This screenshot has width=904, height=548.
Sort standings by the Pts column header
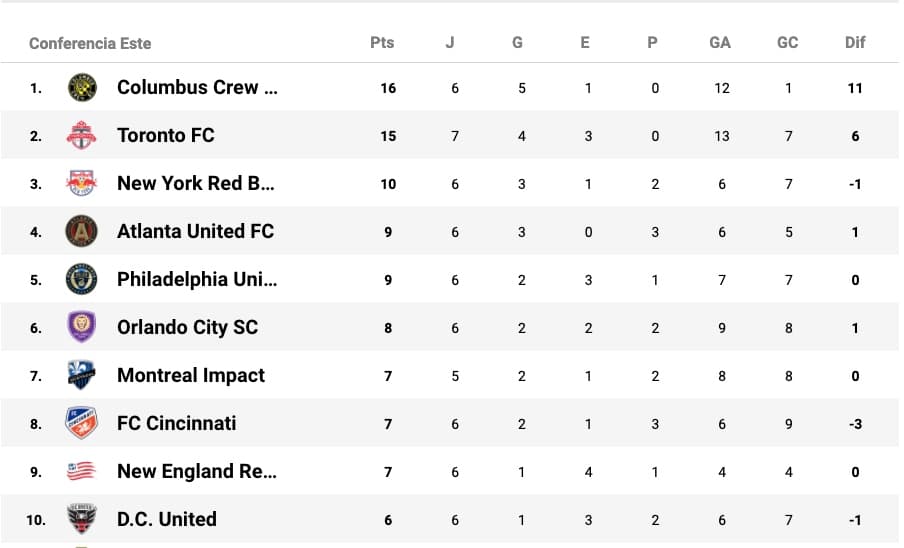[382, 43]
